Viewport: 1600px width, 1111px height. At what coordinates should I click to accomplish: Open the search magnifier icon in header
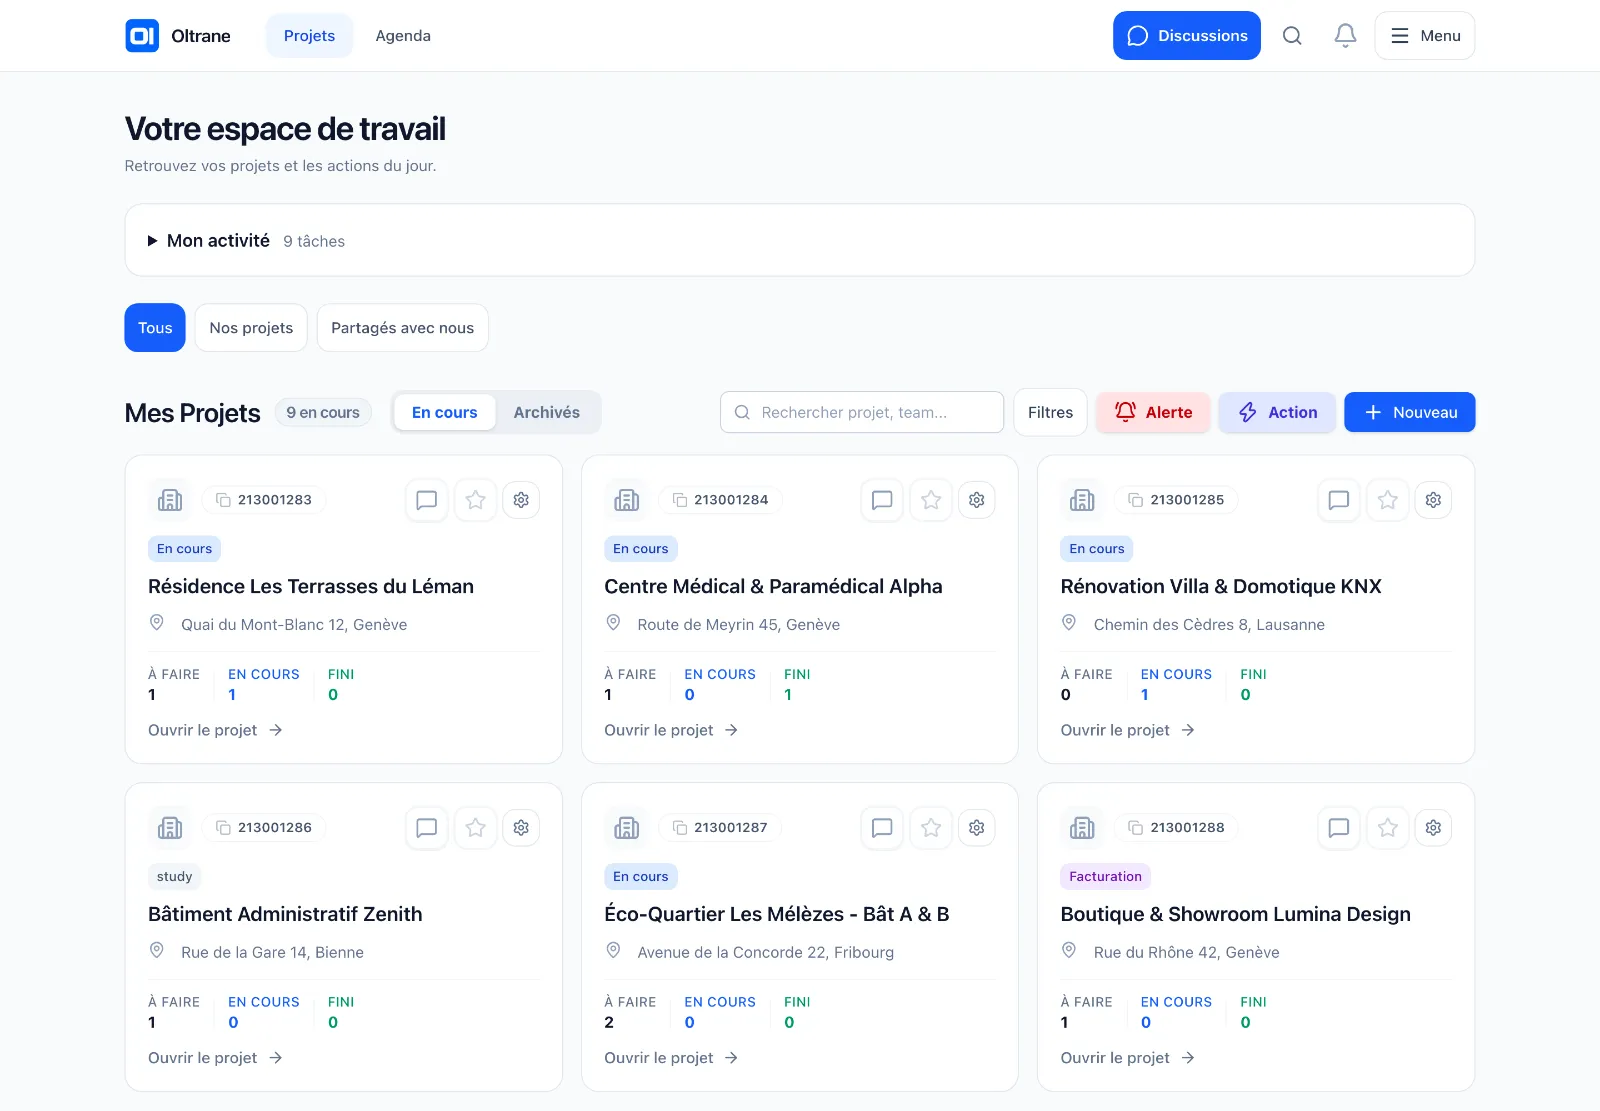click(1292, 36)
